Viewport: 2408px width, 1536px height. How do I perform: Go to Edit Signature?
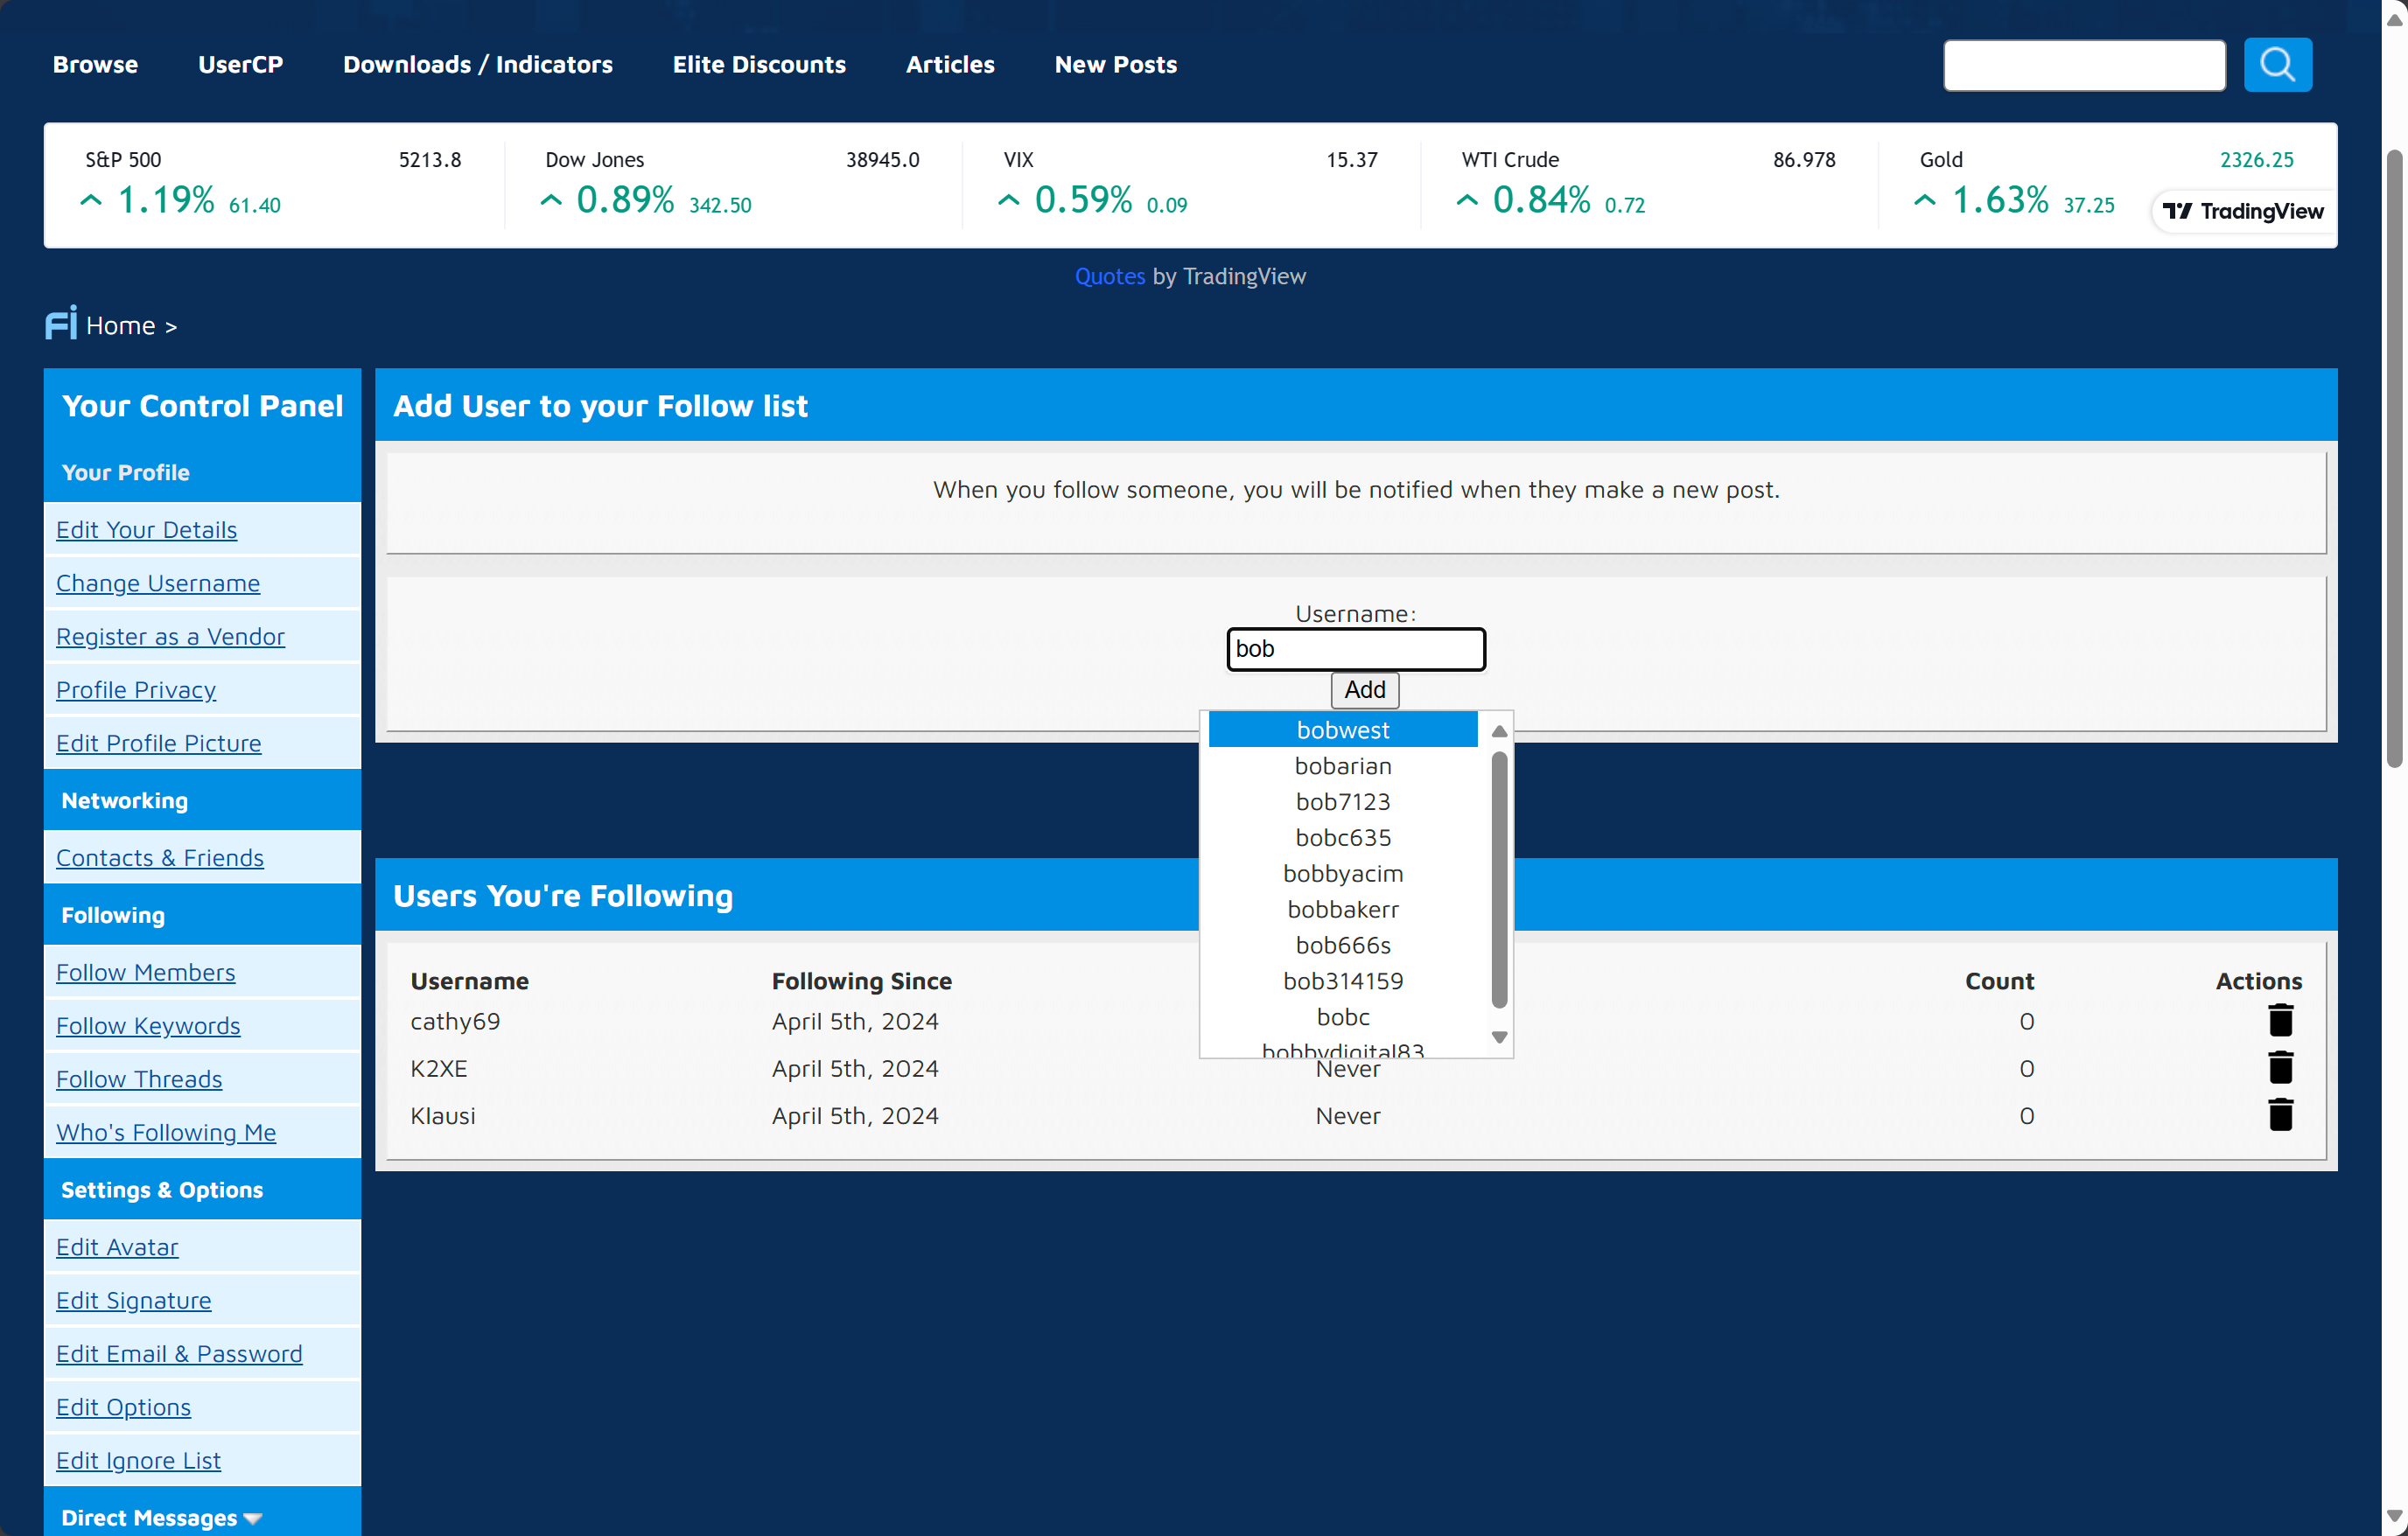[x=134, y=1300]
